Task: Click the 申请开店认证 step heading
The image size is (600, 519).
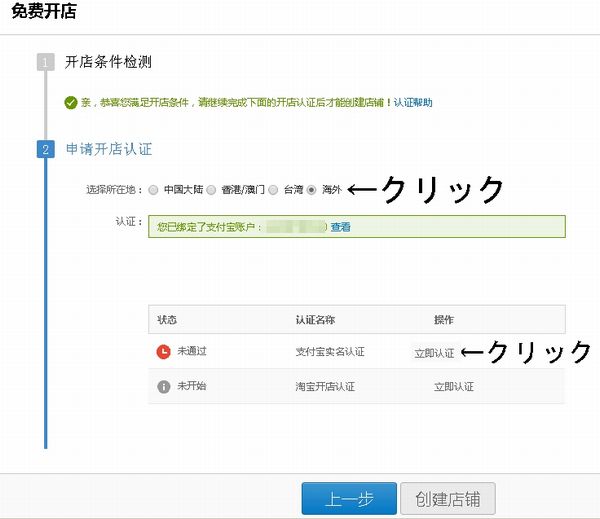Action: click(x=109, y=149)
